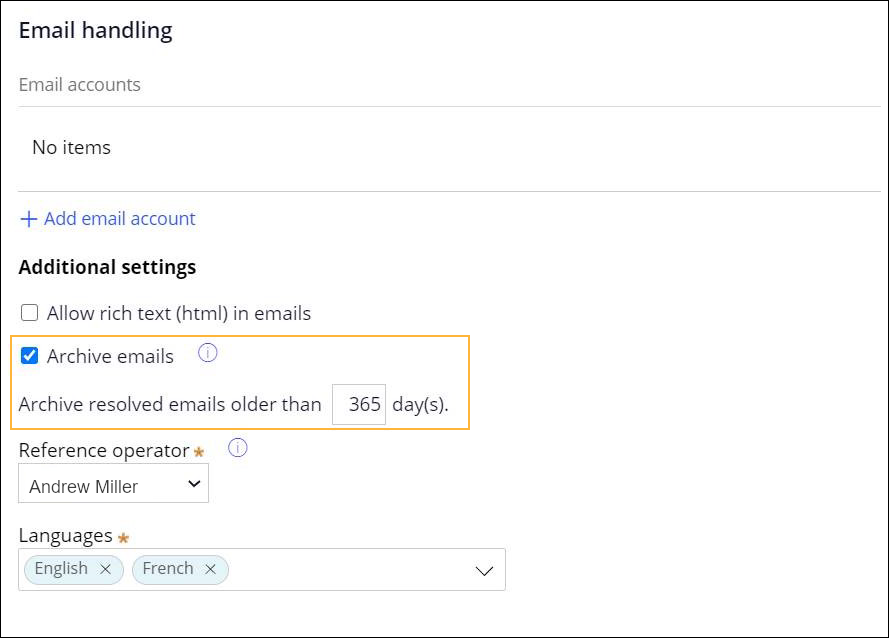Remove the French language chip

click(x=210, y=569)
